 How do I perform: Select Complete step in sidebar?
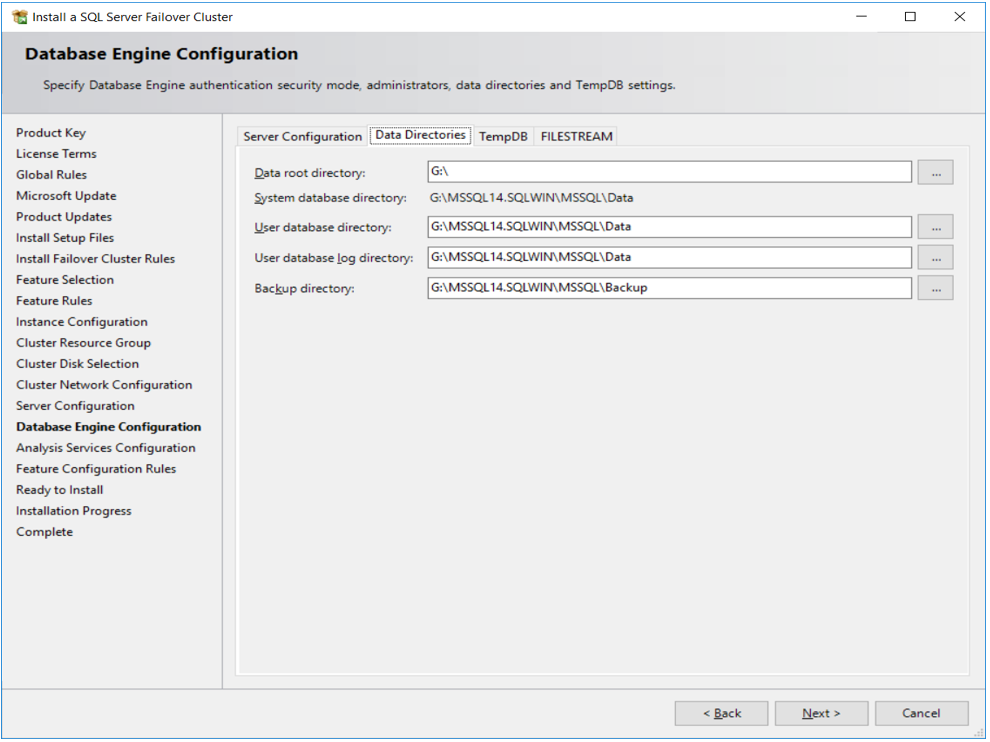[44, 532]
